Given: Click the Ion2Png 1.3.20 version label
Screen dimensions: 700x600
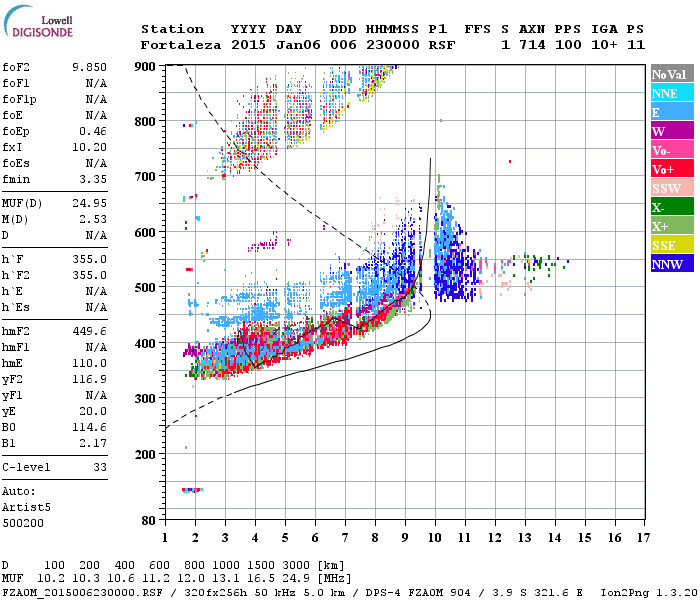Looking at the screenshot, I should pos(649,593).
